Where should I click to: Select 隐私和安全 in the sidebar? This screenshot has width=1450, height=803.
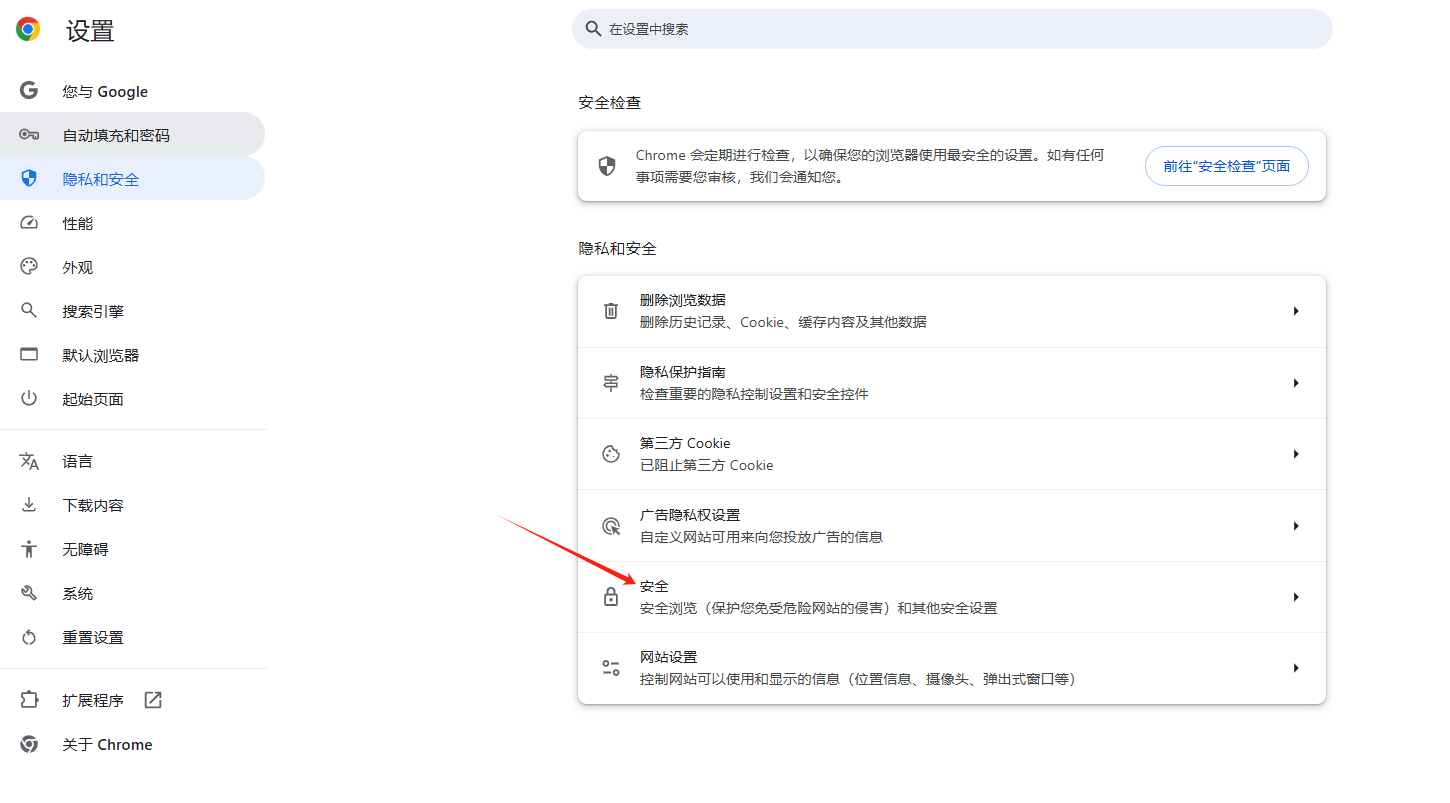point(132,179)
